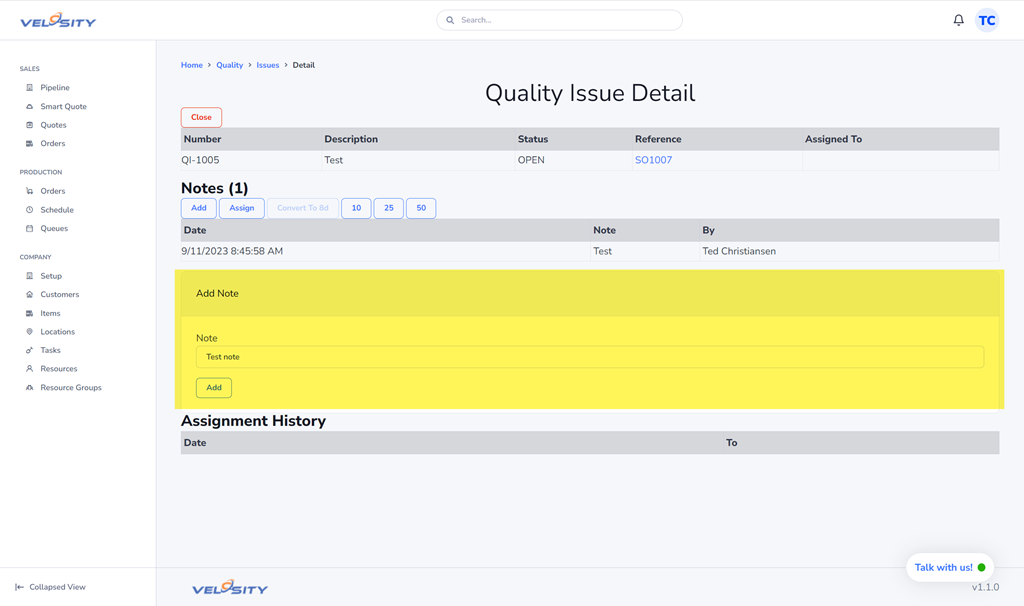Open notifications bell

(x=958, y=20)
